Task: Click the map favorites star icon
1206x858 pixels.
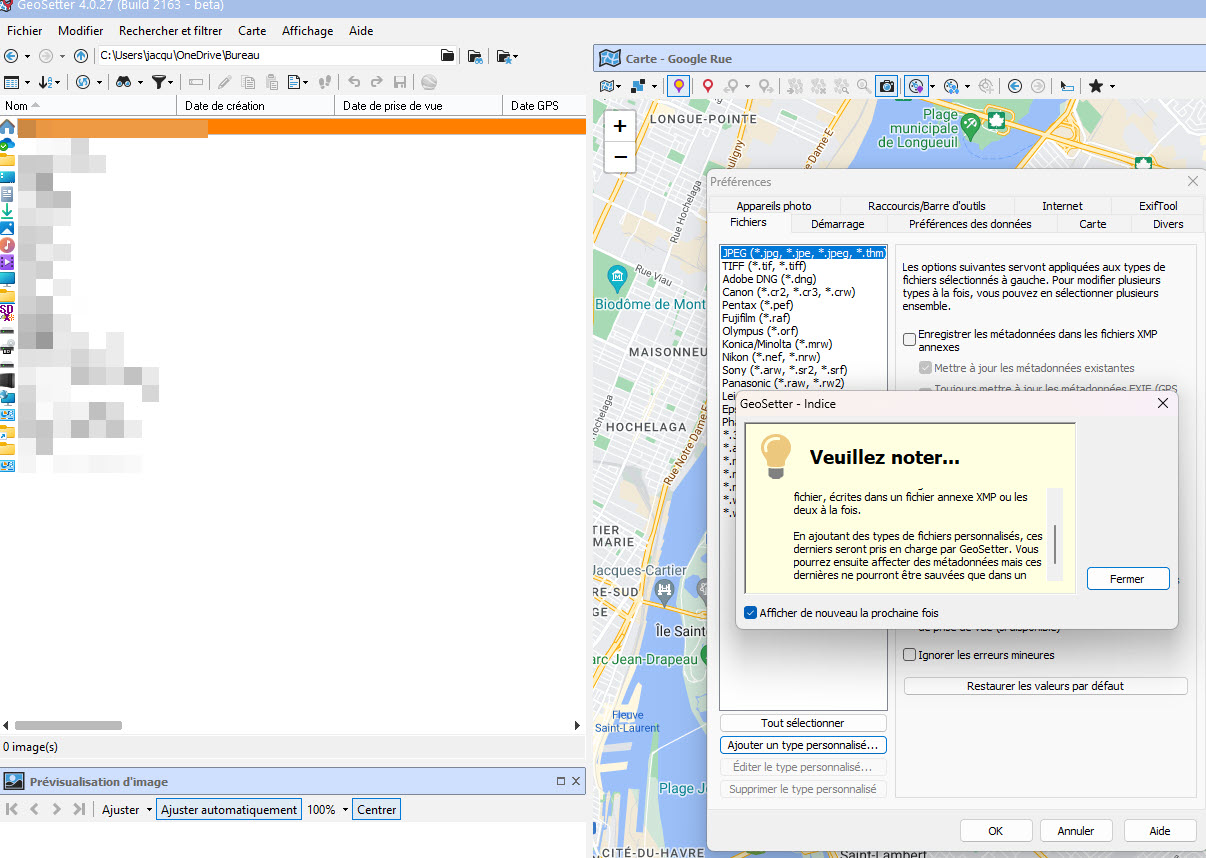Action: pyautogui.click(x=1095, y=87)
